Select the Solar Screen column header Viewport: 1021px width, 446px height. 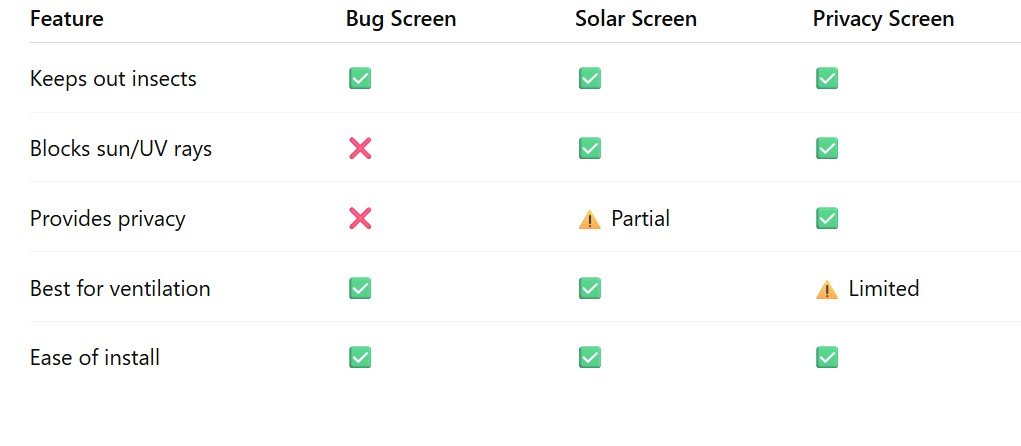tap(636, 18)
